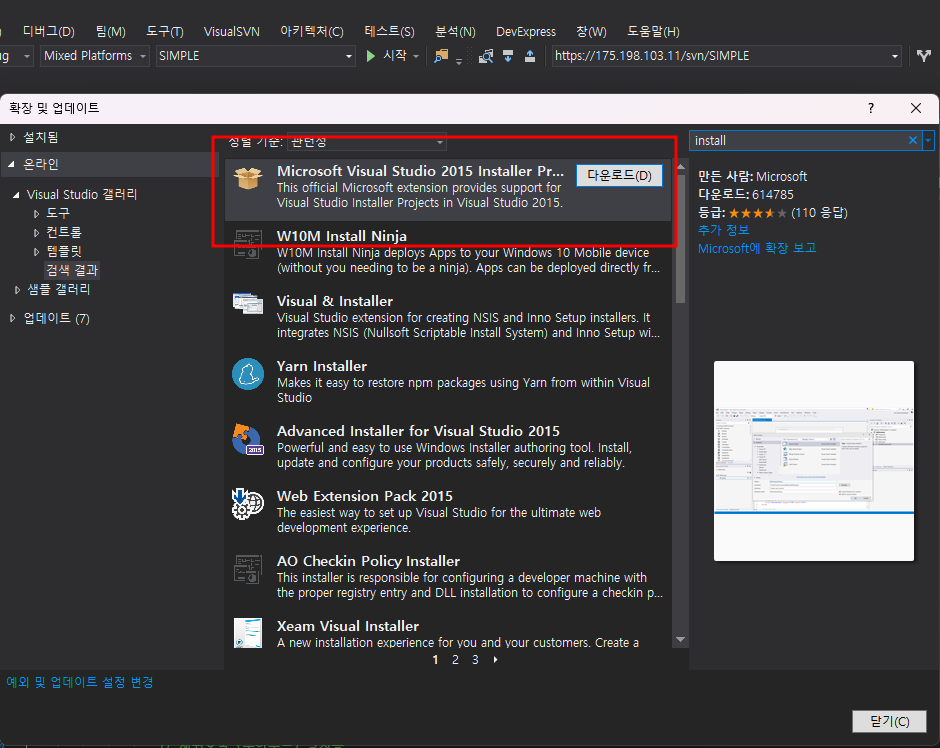Click the 시작 start button
The image size is (940, 748).
click(394, 56)
